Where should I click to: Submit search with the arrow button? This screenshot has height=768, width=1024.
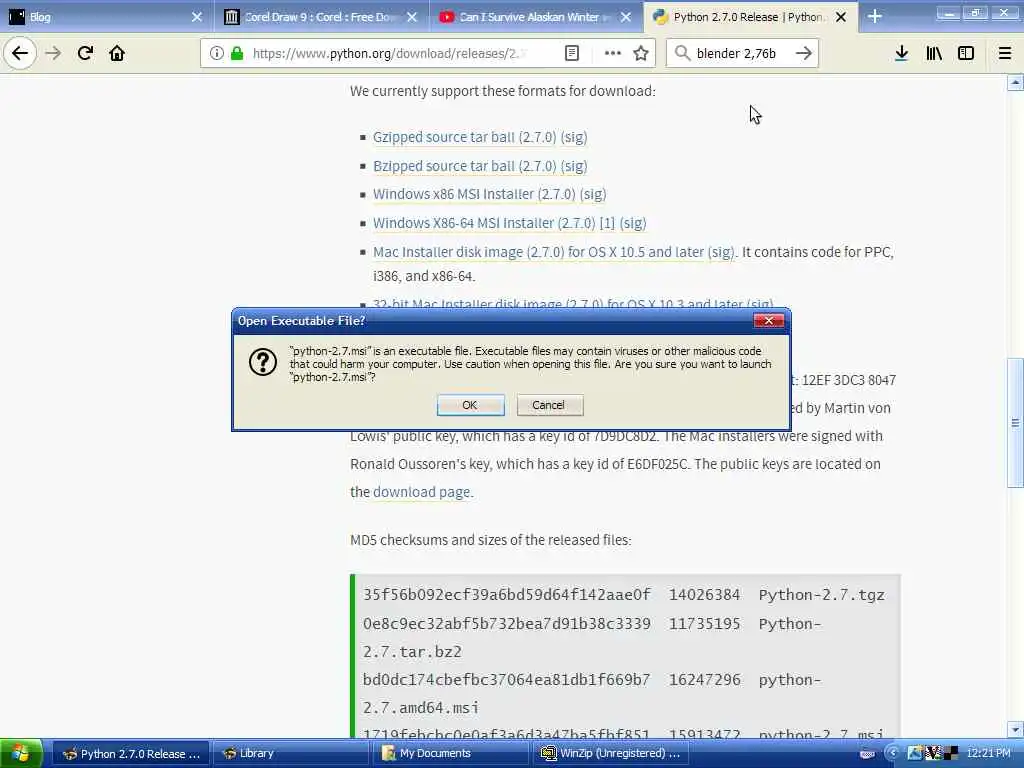pos(804,53)
